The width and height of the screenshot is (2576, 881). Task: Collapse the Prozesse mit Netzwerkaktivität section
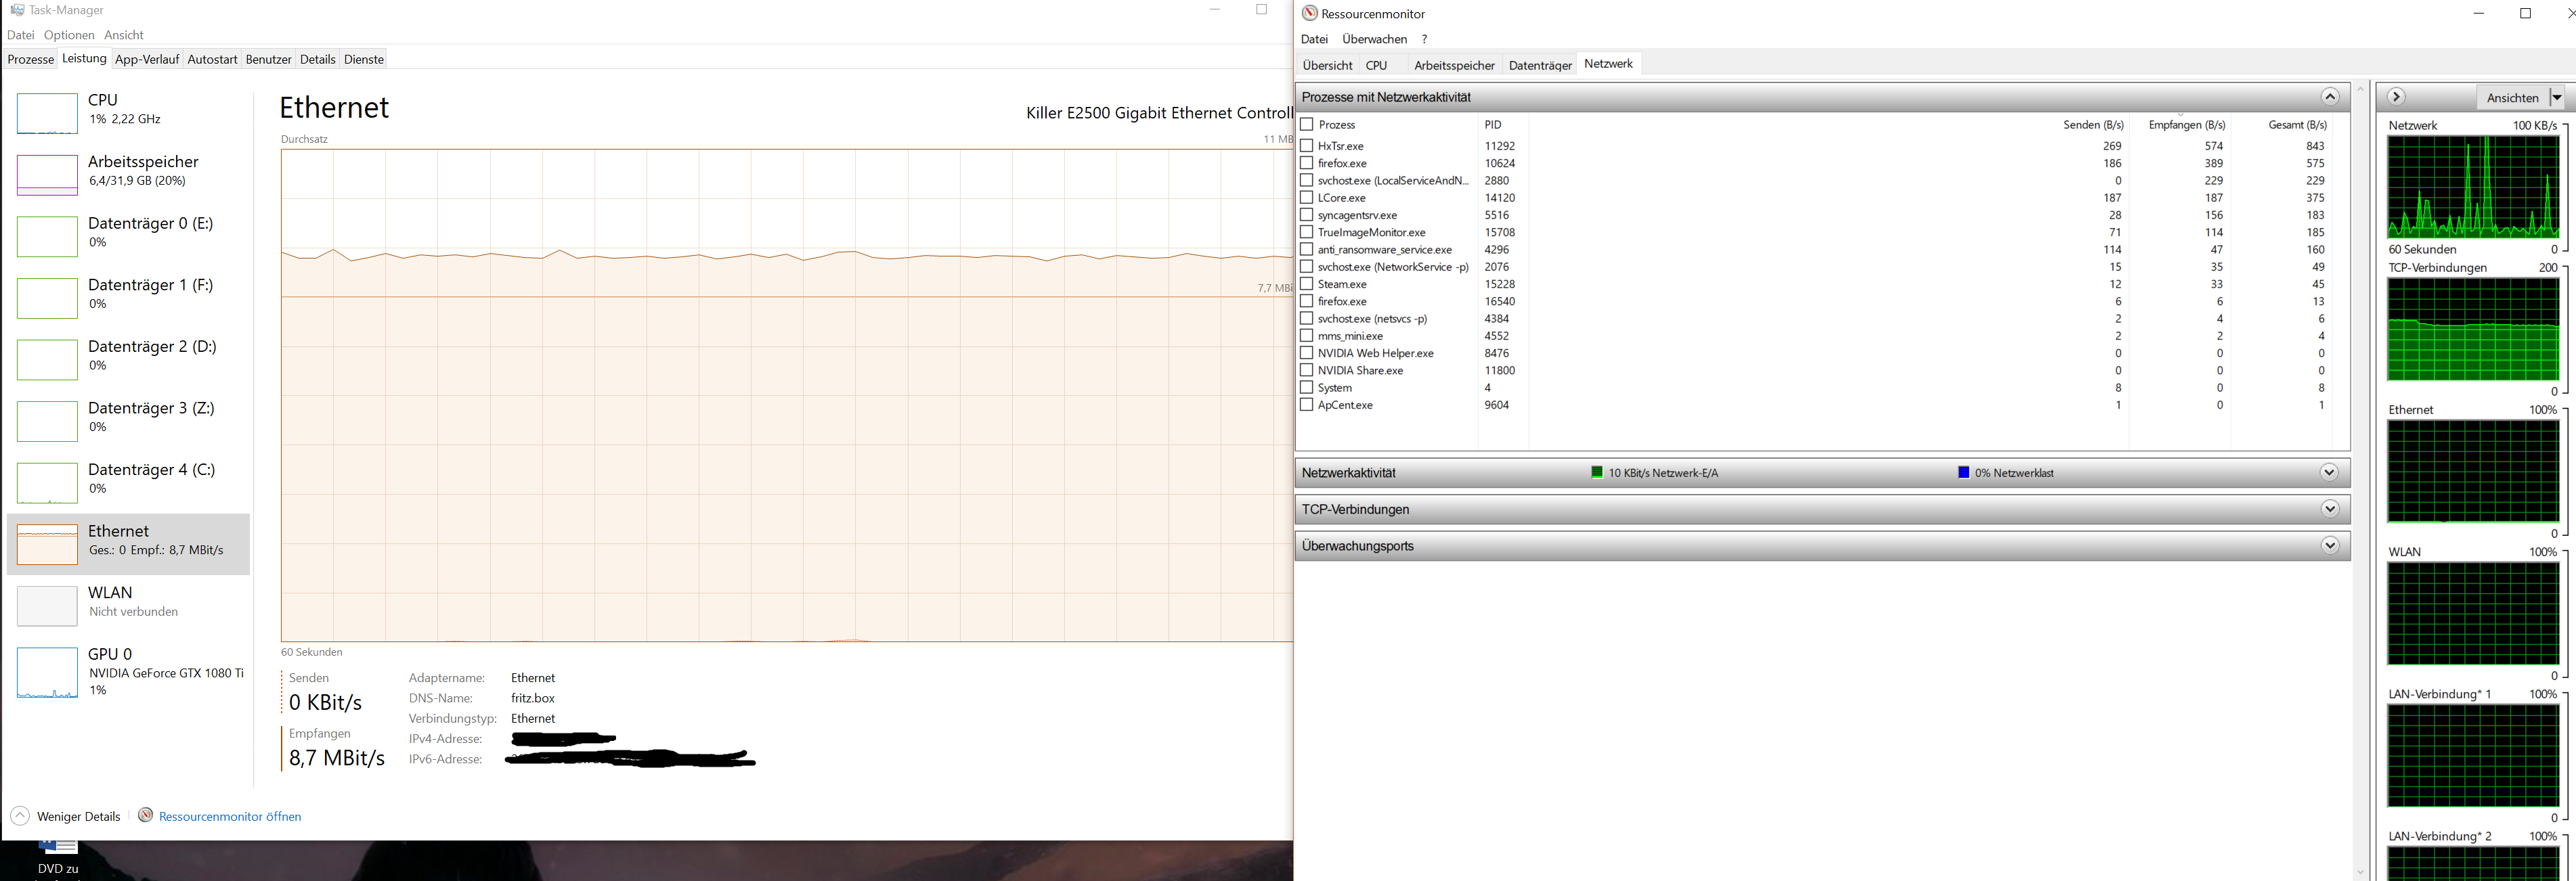click(x=2329, y=97)
